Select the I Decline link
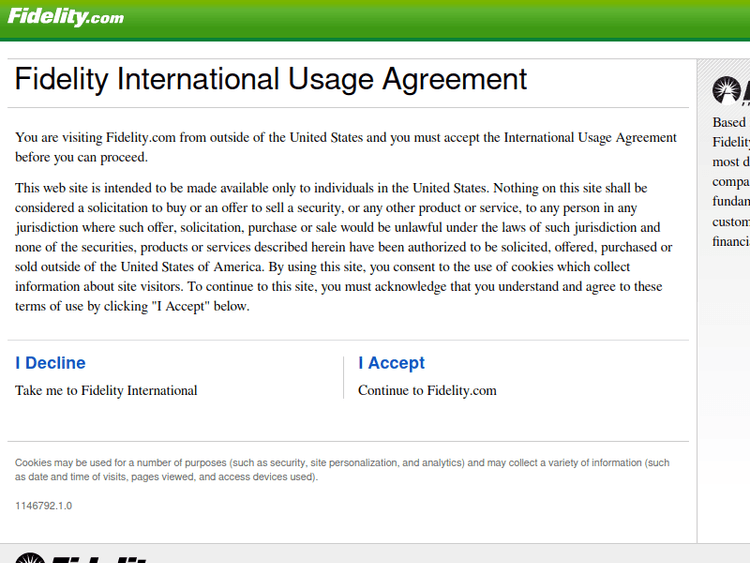The image size is (750, 563). tap(50, 363)
